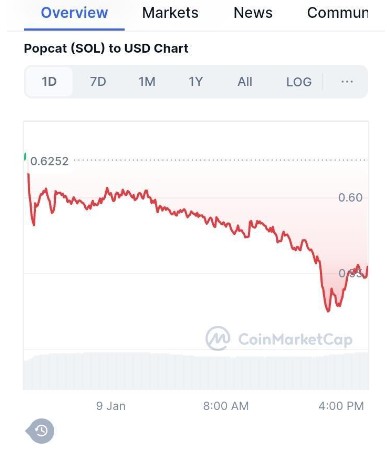The image size is (390, 452).
Task: Click the volume bars area below the chart
Action: (x=196, y=371)
